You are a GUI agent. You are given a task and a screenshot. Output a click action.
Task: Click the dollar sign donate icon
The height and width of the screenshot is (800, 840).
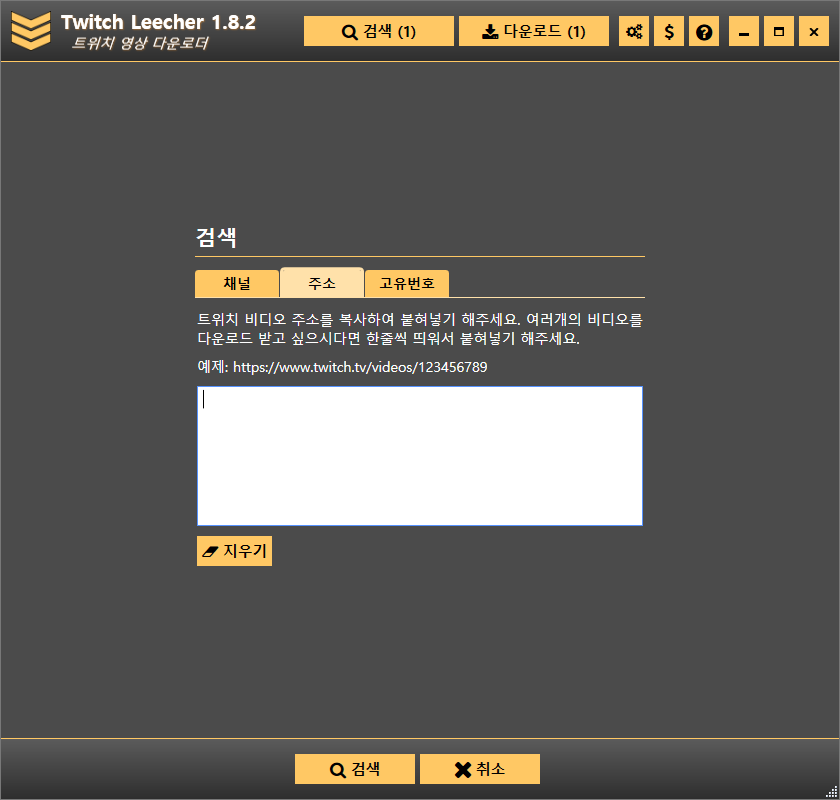pyautogui.click(x=669, y=31)
